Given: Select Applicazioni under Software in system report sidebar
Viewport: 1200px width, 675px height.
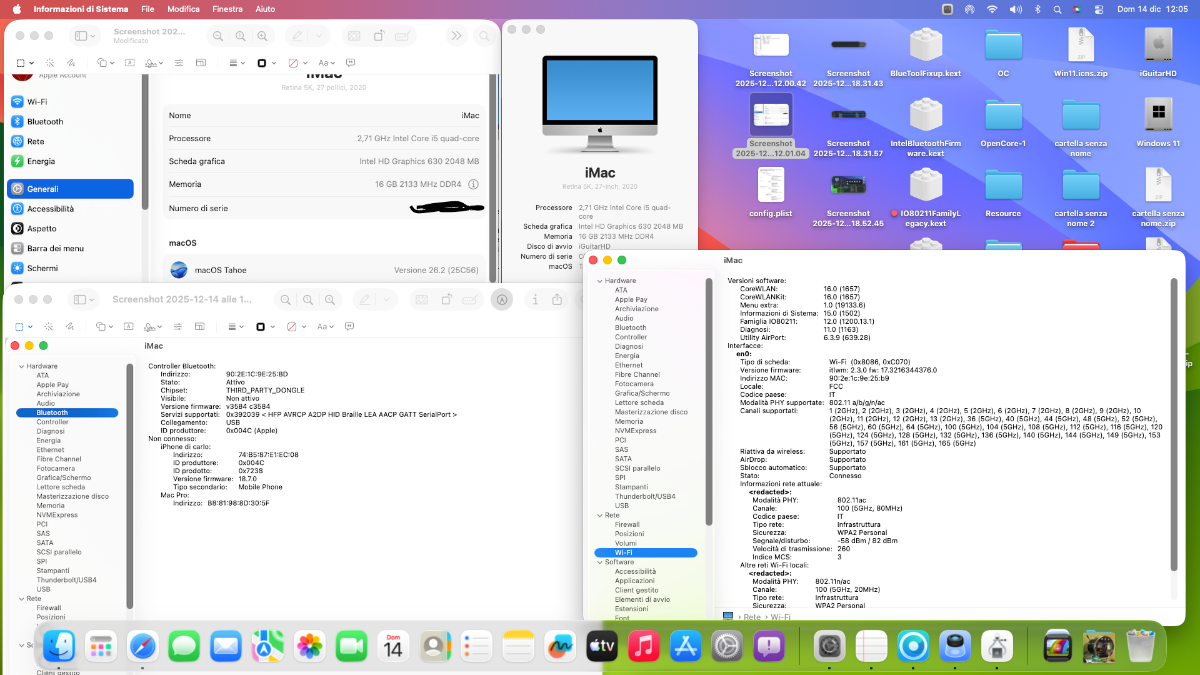Looking at the screenshot, I should pyautogui.click(x=634, y=580).
